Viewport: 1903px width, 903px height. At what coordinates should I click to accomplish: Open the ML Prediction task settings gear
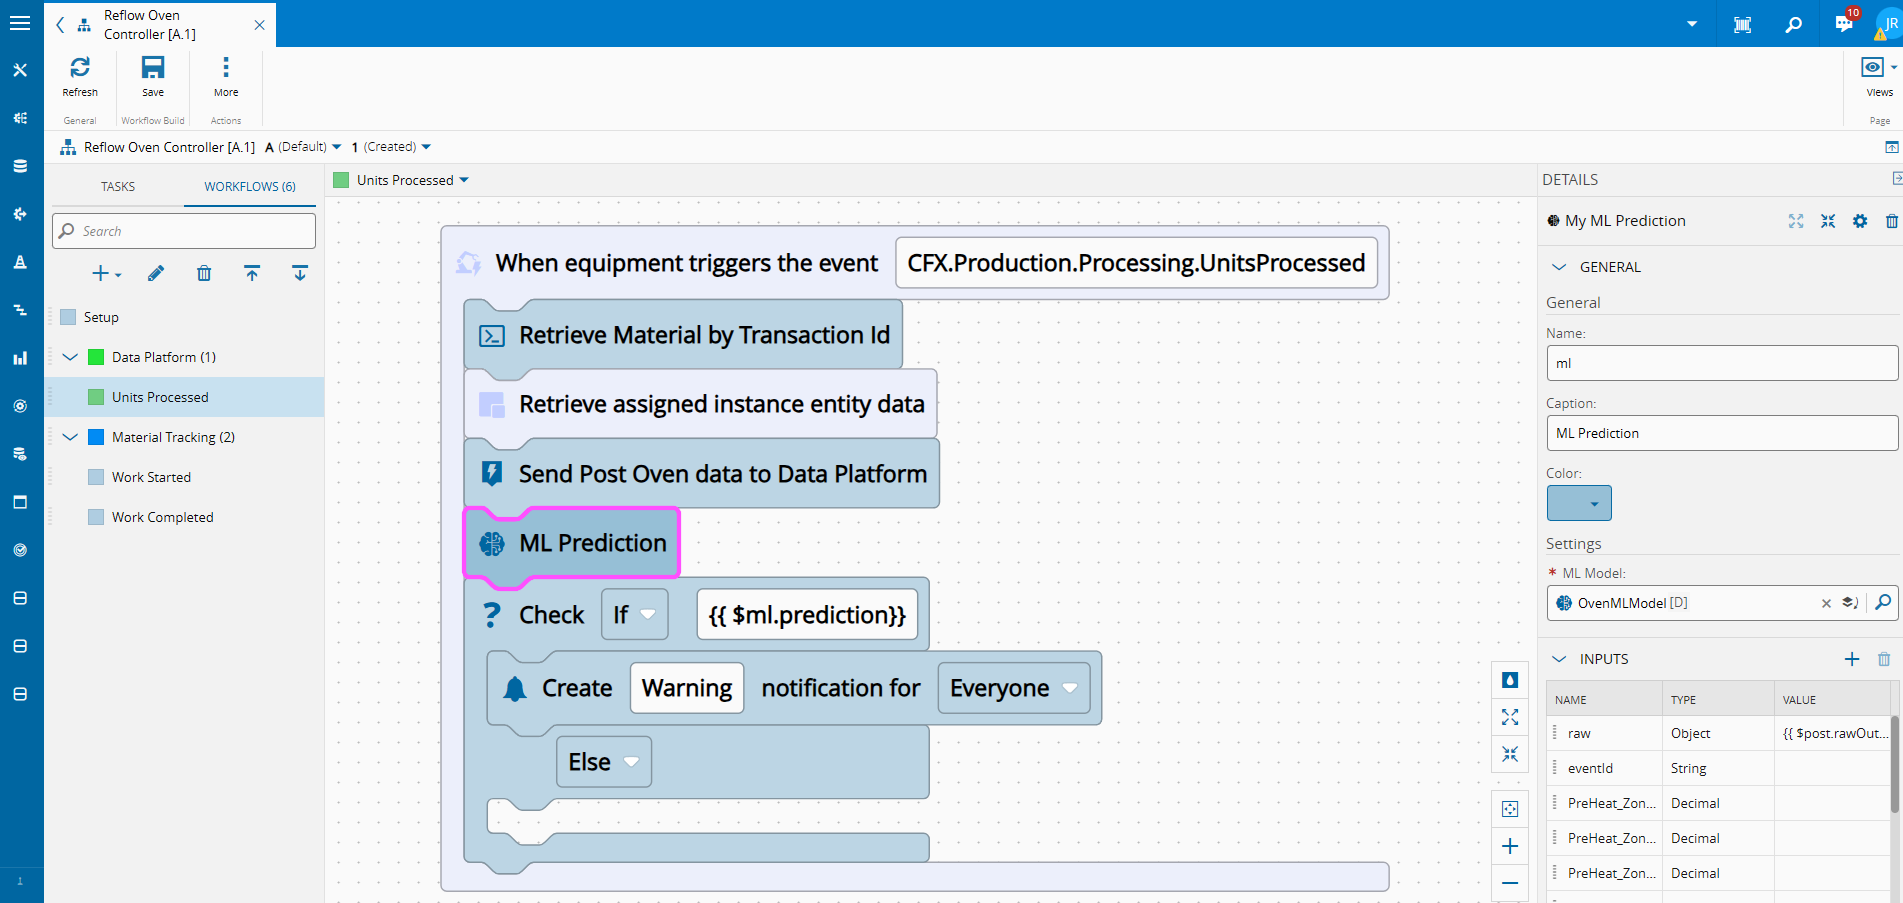click(x=1859, y=221)
